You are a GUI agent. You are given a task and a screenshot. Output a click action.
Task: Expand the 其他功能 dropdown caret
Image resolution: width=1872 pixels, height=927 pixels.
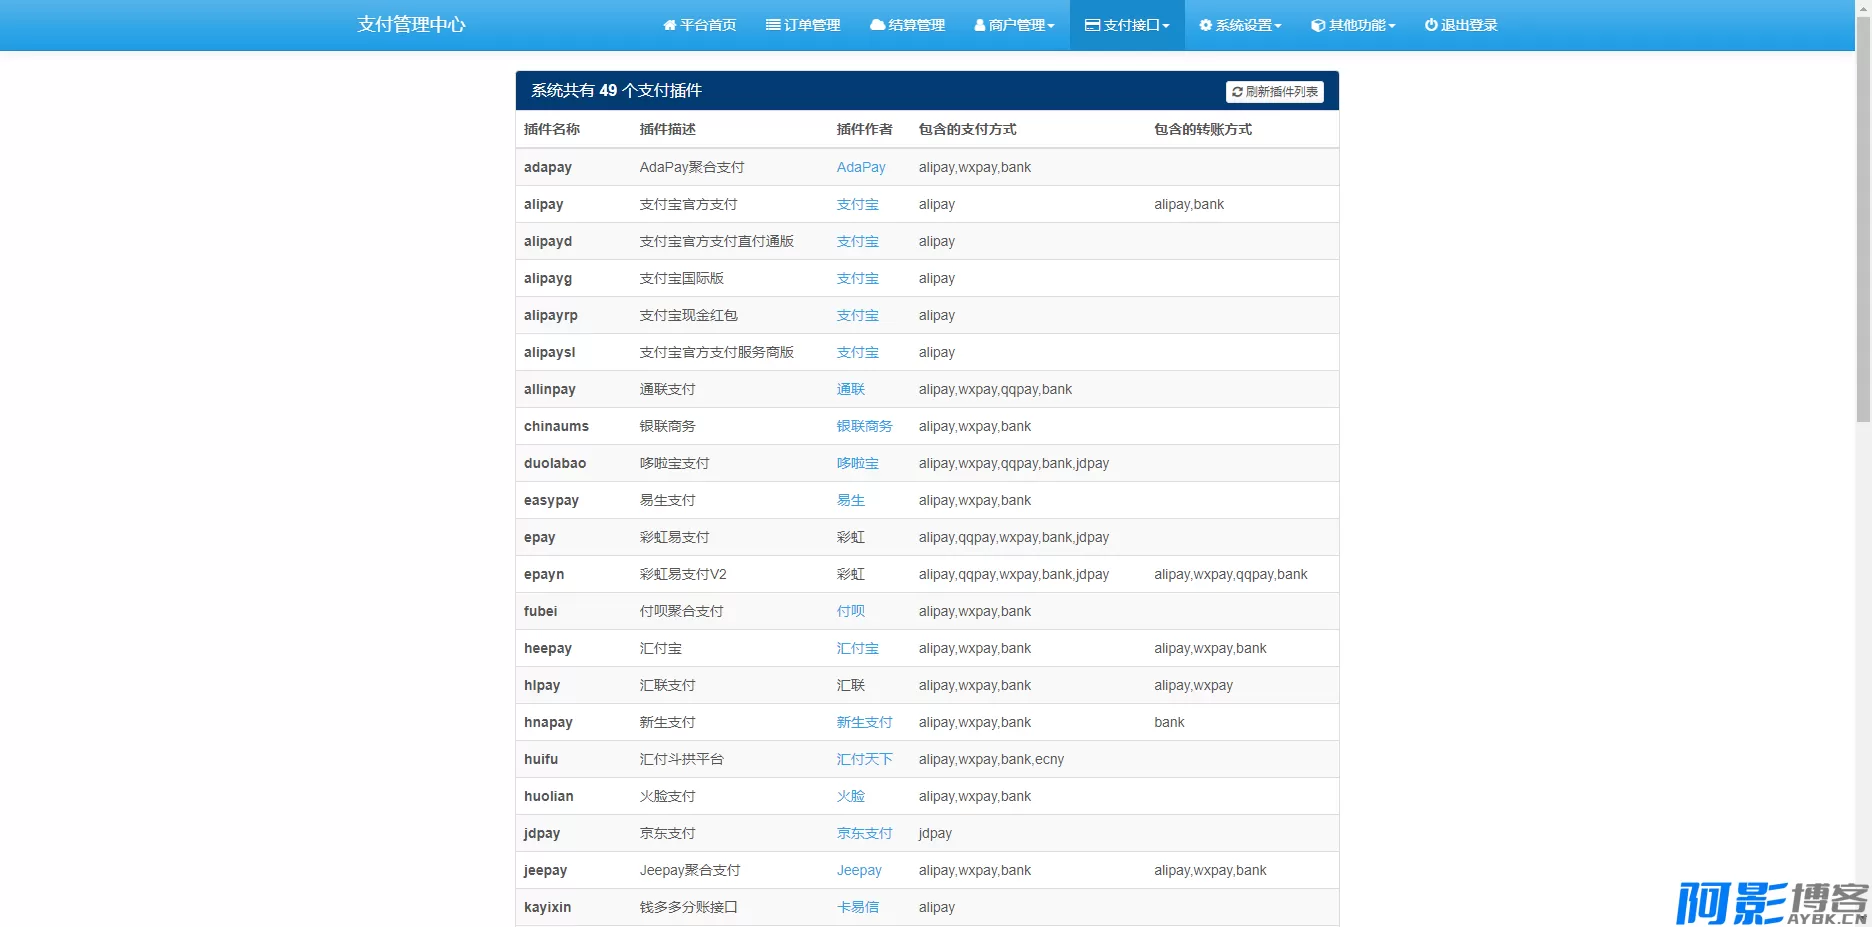(1392, 26)
